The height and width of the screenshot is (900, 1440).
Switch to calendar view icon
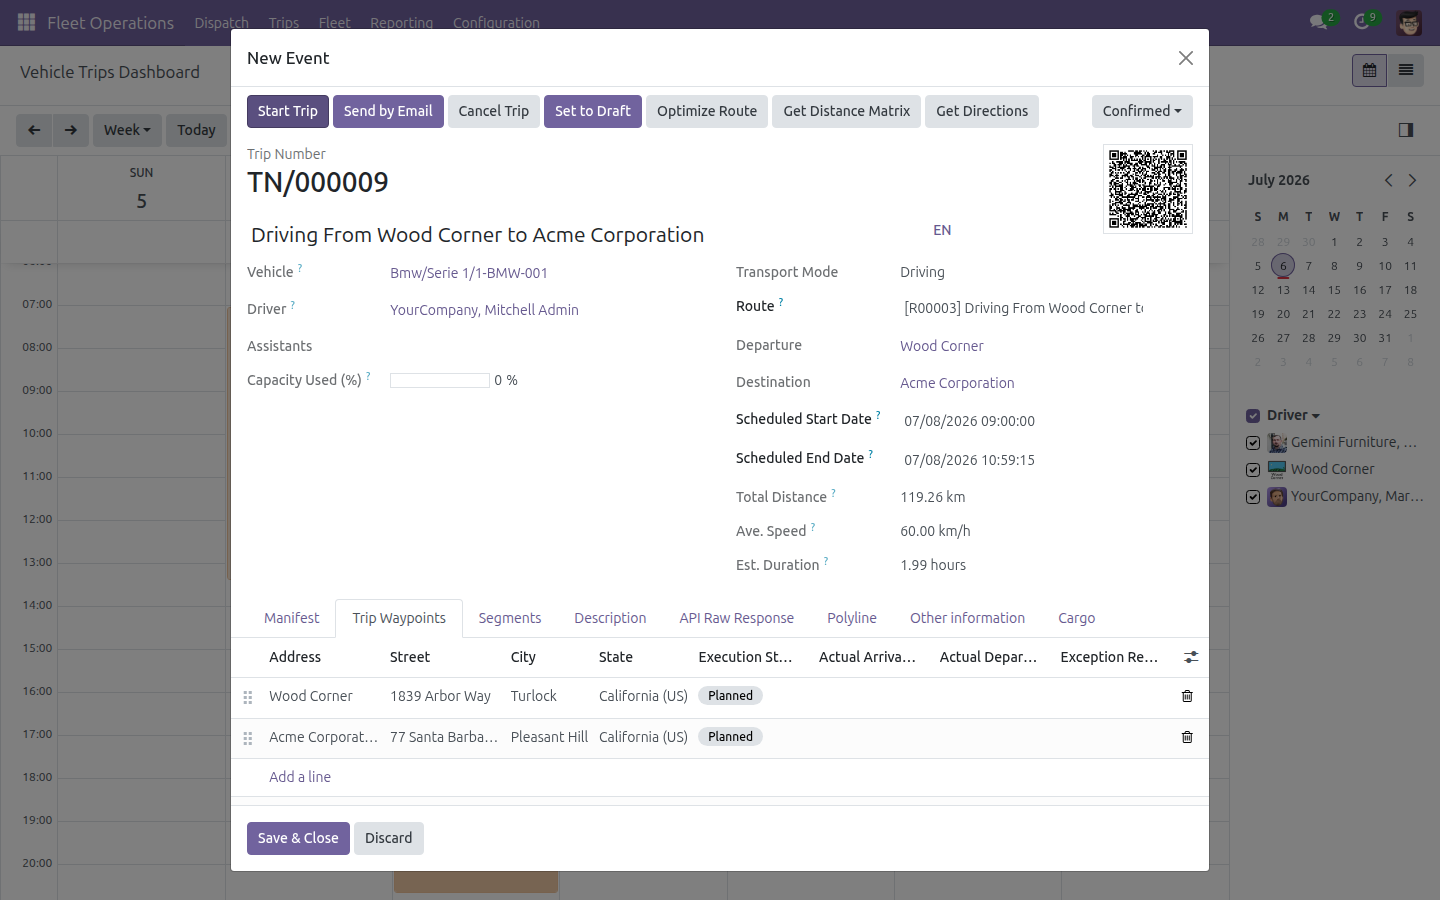pos(1369,70)
